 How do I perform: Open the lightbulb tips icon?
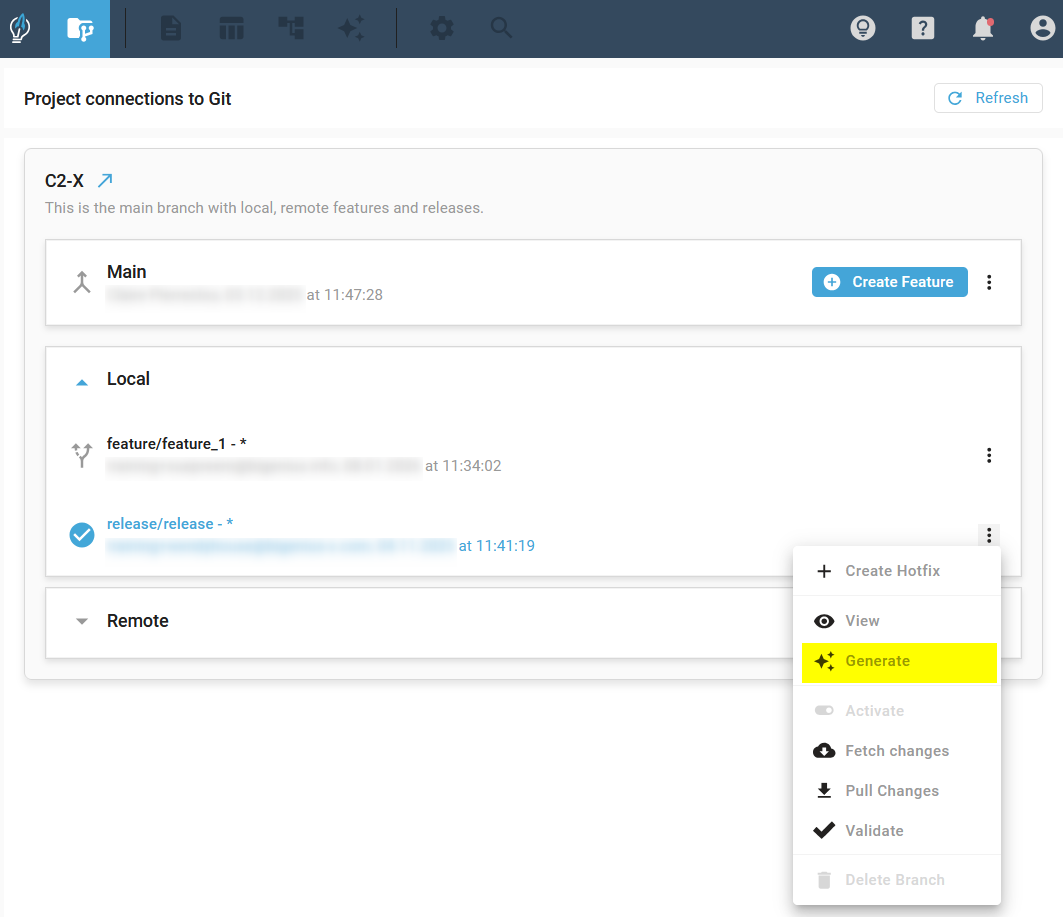click(862, 29)
